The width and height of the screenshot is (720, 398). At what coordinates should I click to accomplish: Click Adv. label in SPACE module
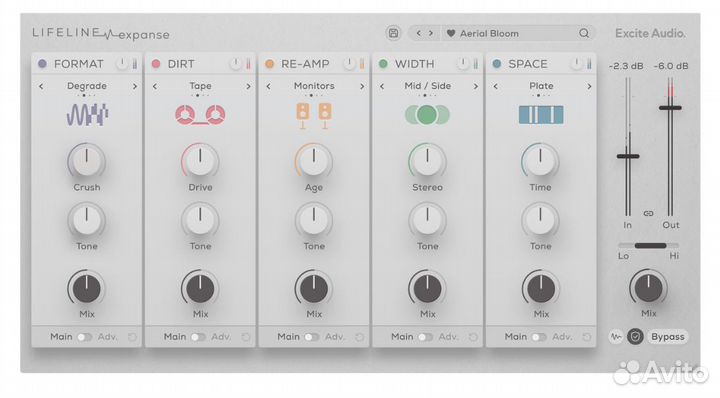tap(562, 337)
